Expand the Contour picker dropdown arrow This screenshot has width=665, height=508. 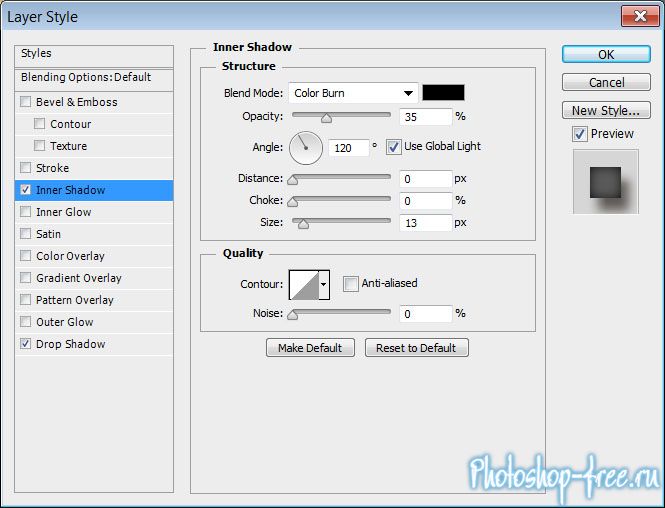[323, 285]
